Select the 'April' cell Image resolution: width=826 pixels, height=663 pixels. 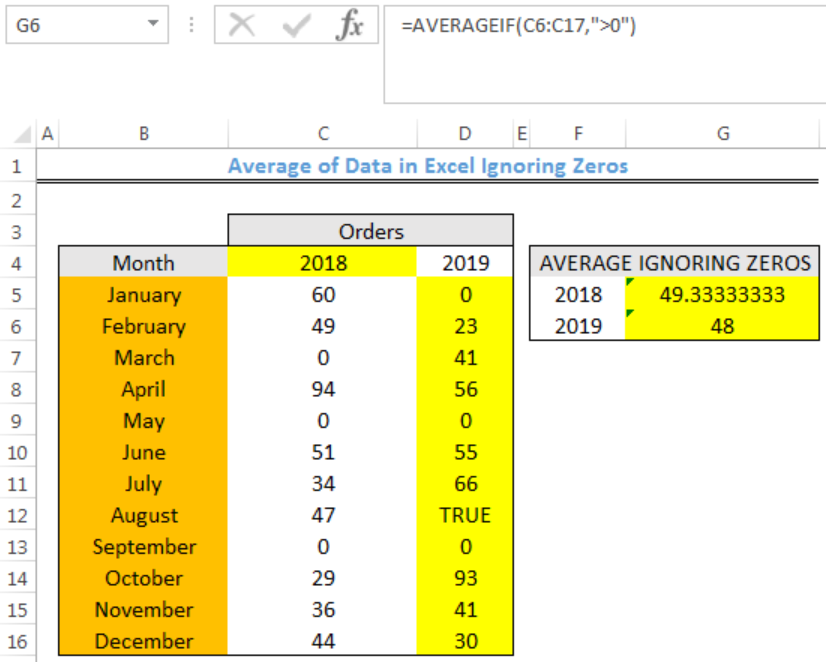pos(143,389)
